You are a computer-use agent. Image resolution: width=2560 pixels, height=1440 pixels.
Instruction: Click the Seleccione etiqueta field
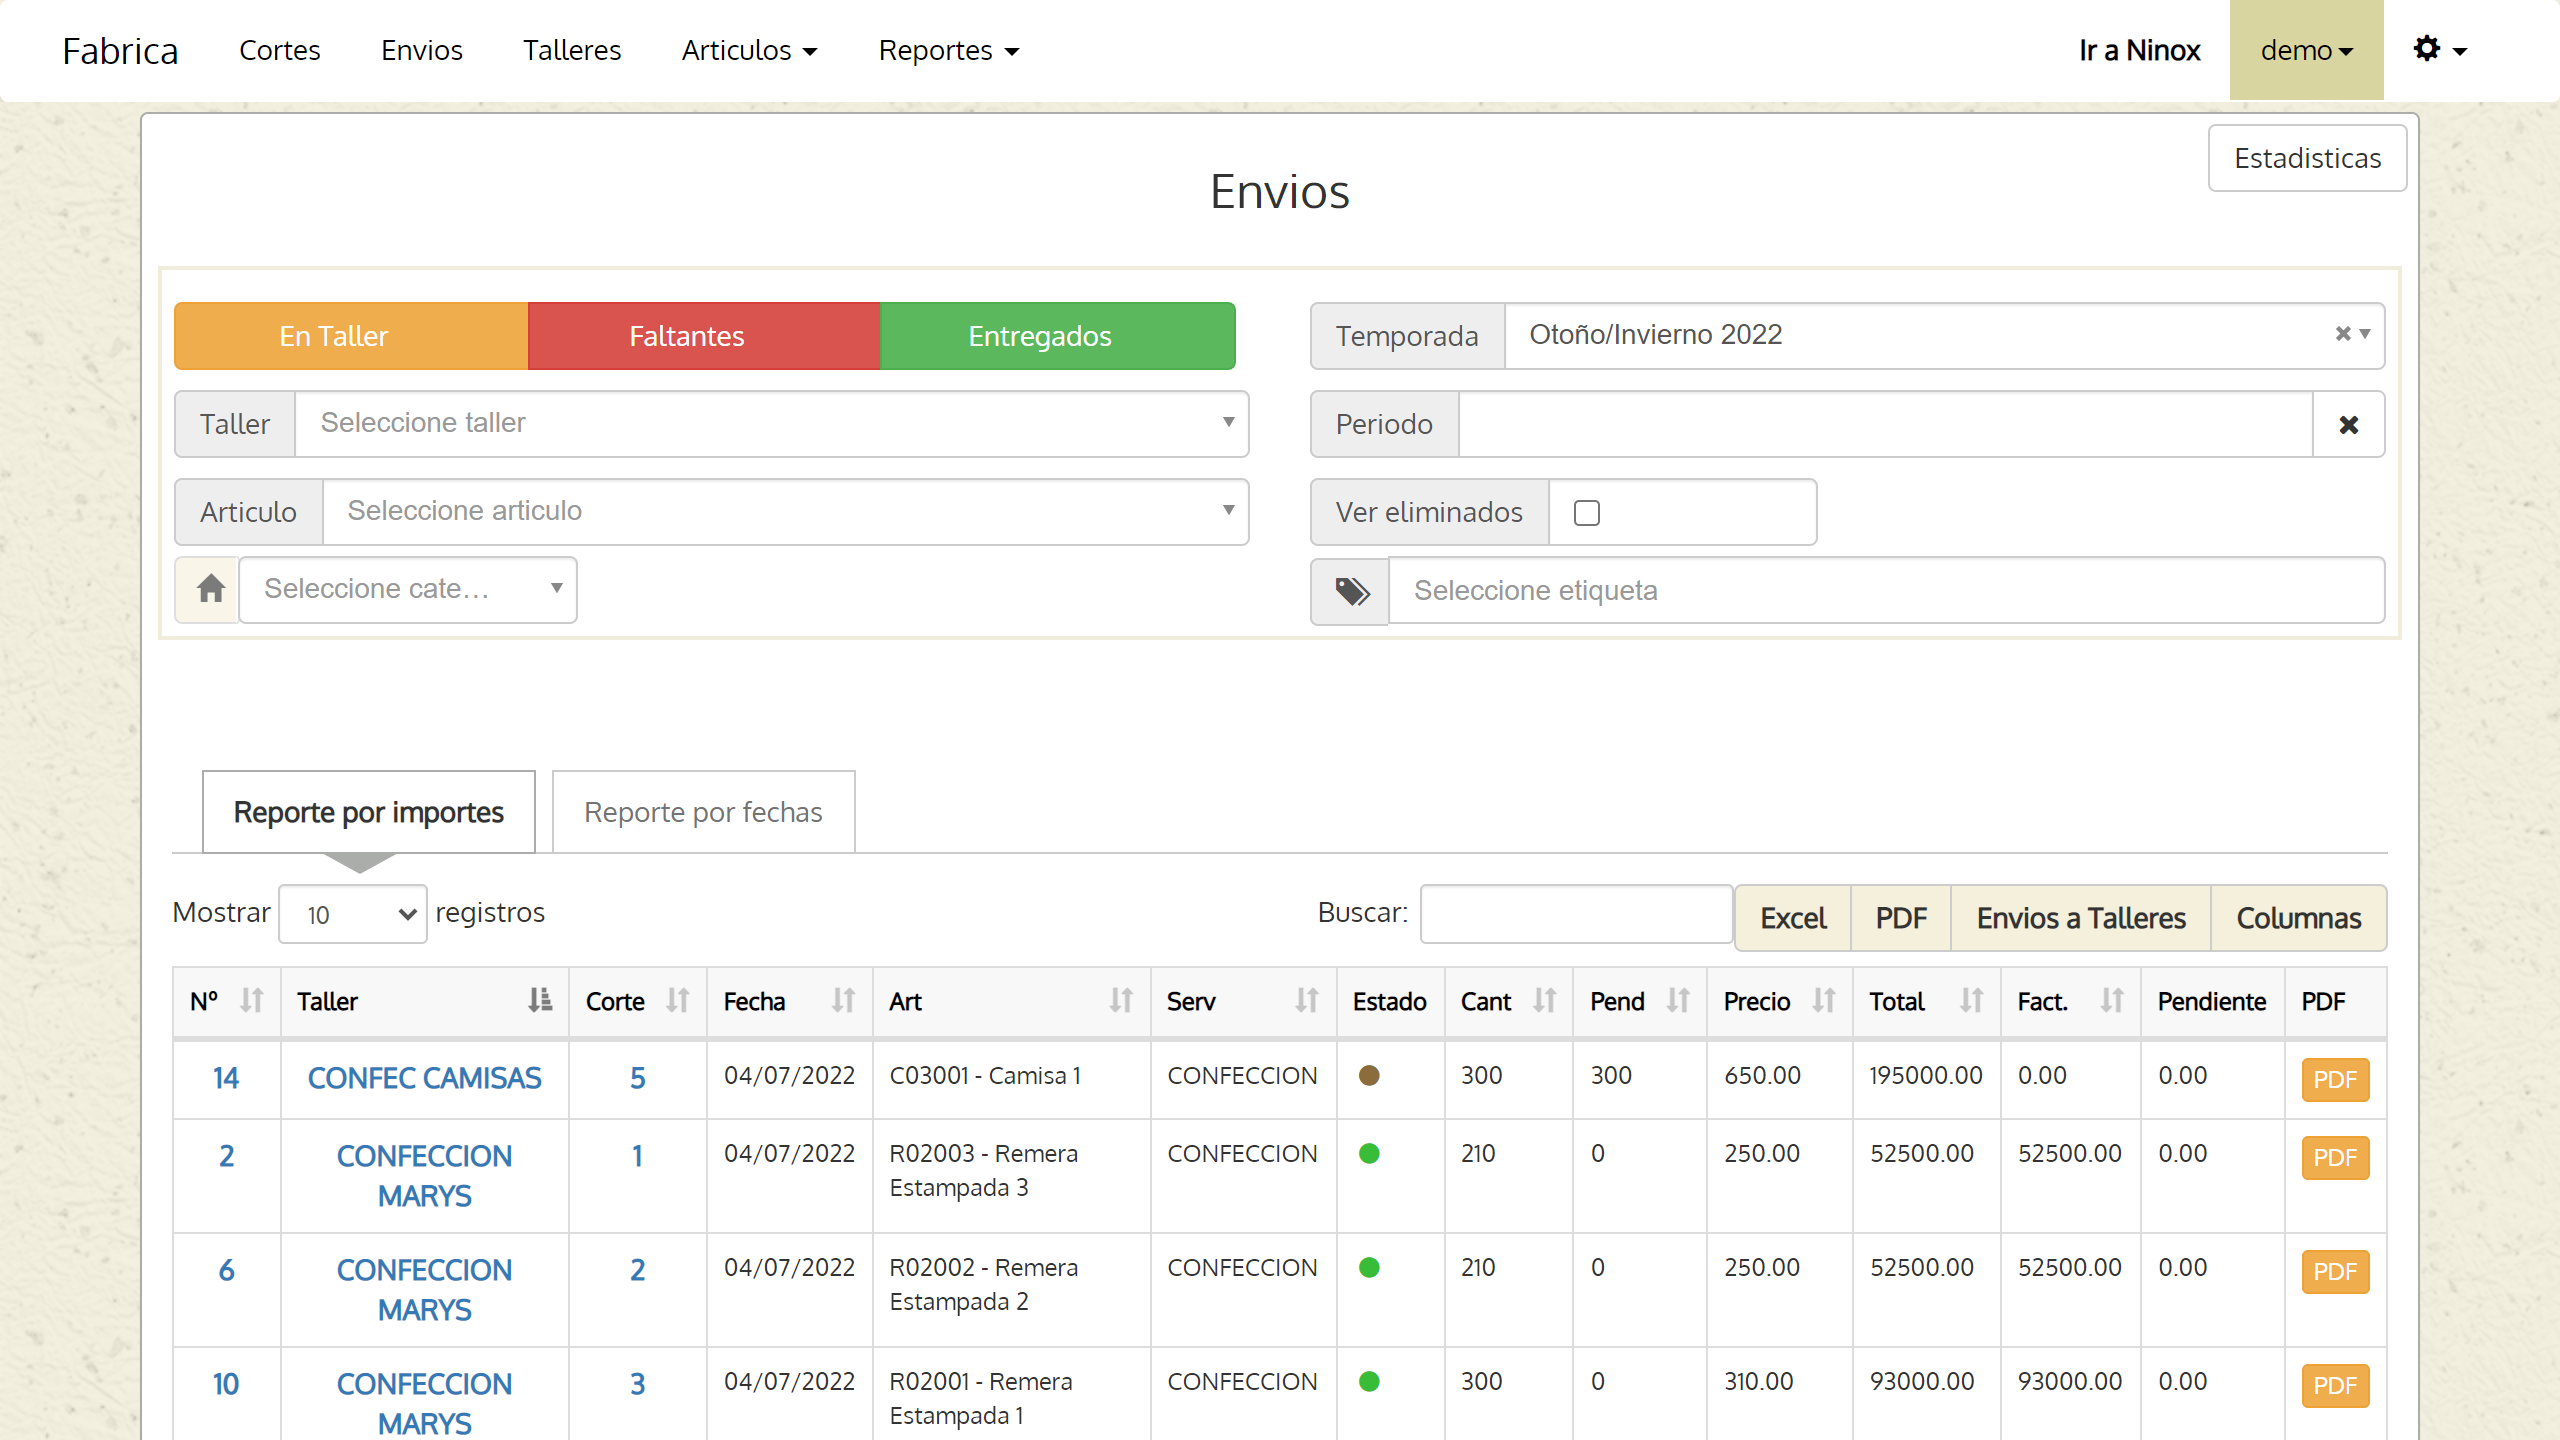(1886, 591)
